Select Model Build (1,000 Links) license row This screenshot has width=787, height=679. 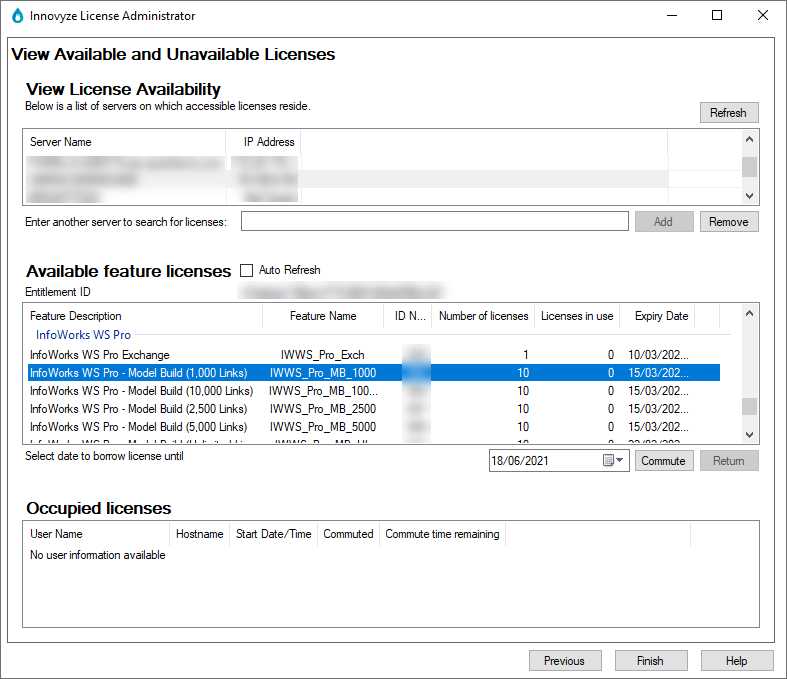click(x=374, y=373)
